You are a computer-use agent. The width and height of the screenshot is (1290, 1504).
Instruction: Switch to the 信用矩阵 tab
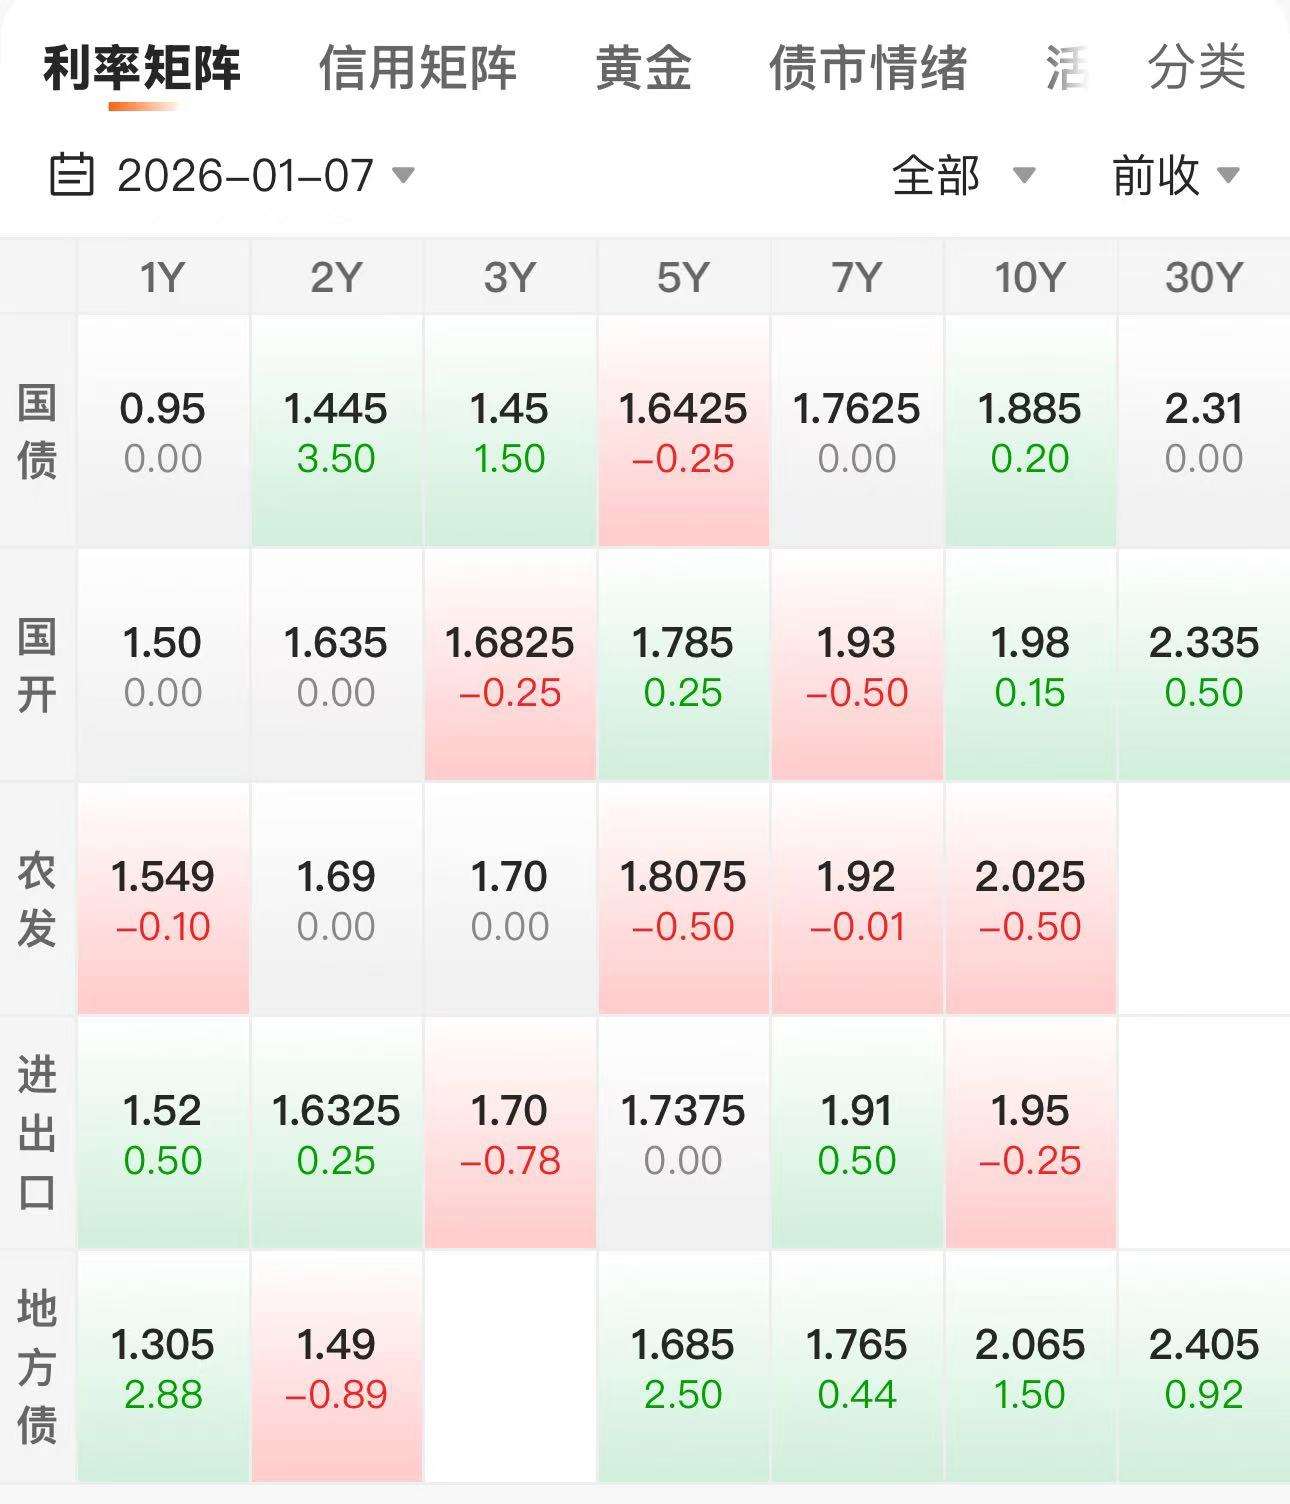tap(417, 69)
